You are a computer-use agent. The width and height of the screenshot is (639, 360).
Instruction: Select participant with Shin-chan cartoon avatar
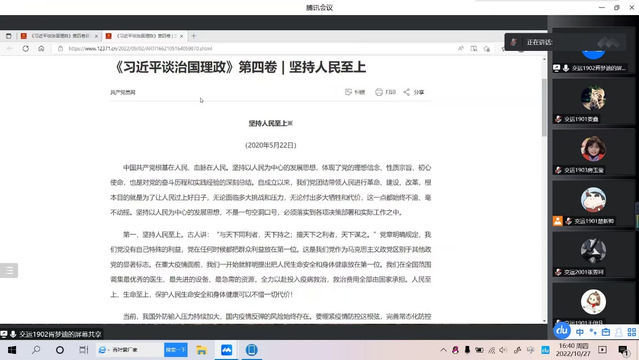click(593, 204)
